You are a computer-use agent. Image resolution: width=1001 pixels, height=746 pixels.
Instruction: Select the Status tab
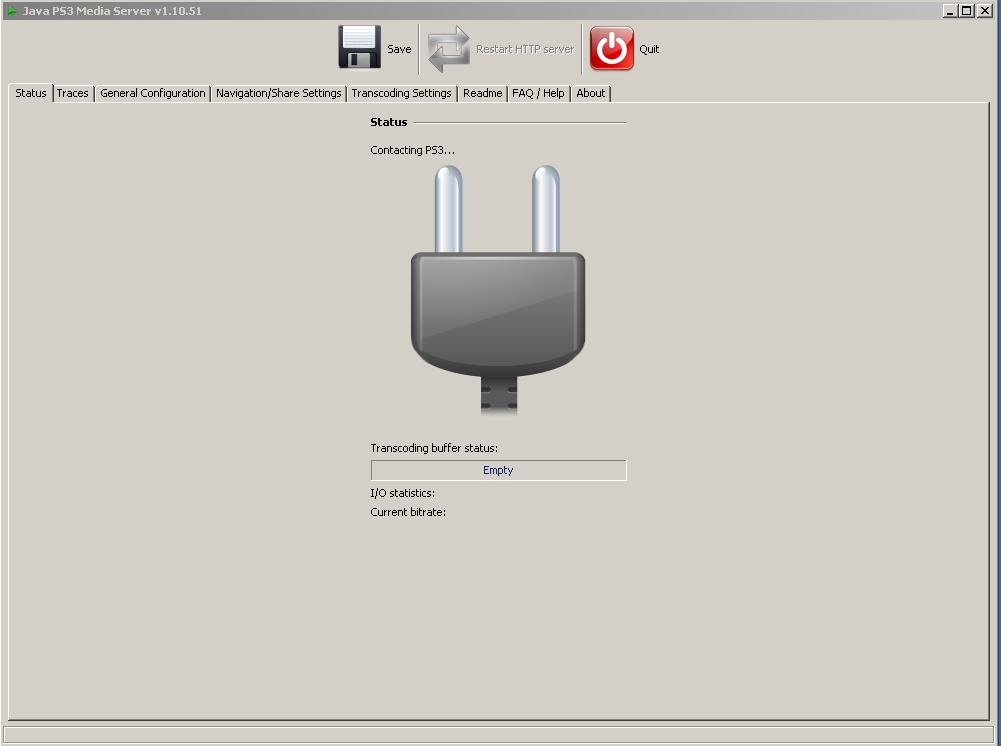(31, 93)
